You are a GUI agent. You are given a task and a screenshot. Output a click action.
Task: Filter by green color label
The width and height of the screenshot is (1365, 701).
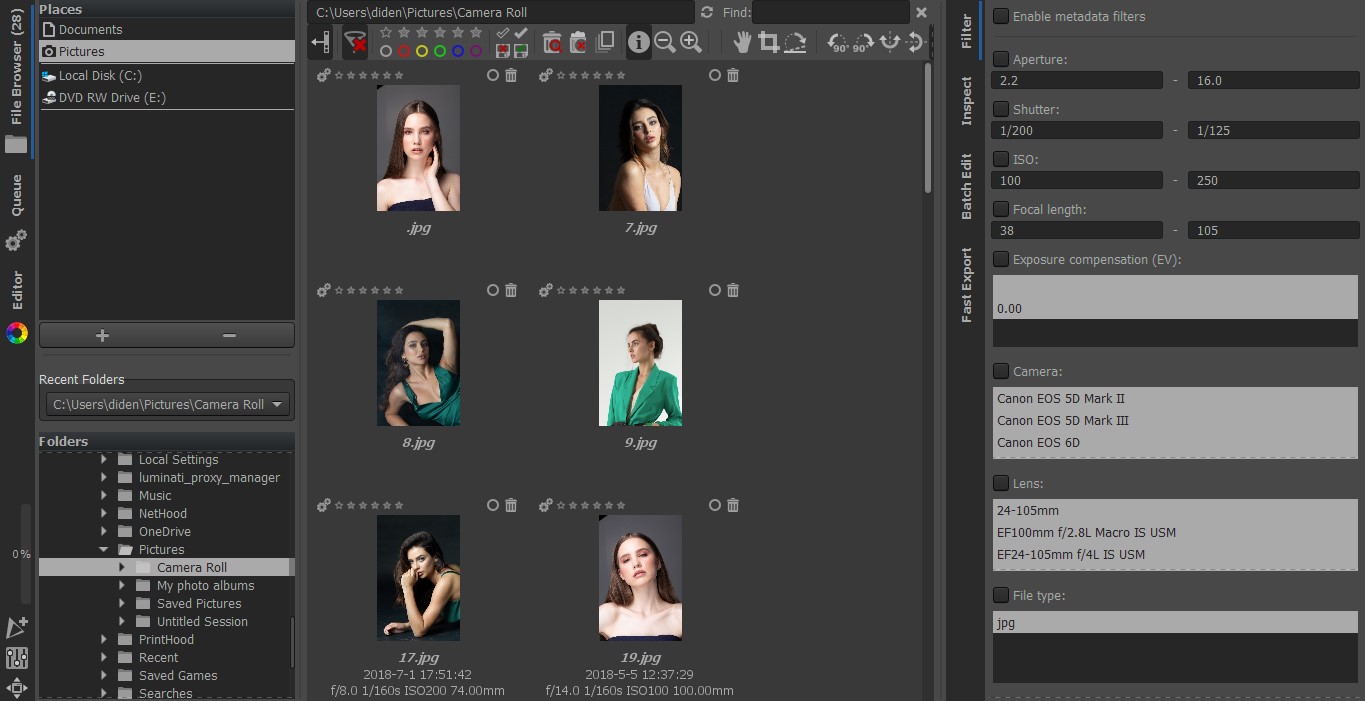tap(440, 51)
